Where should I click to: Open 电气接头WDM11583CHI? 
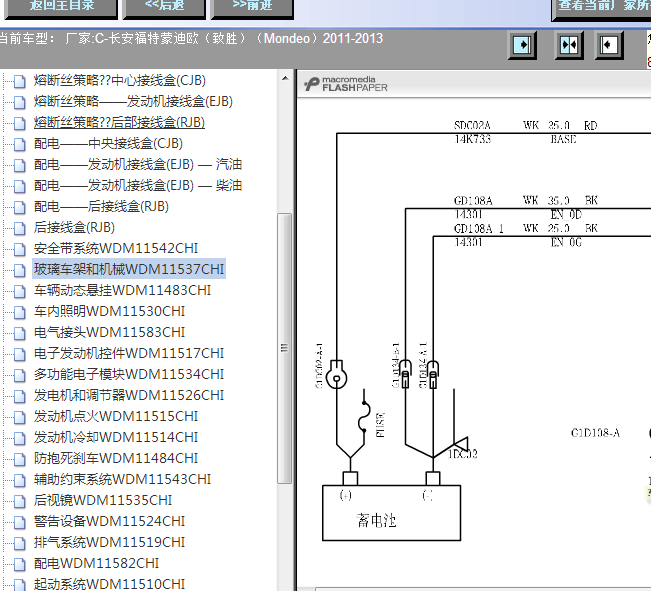110,332
